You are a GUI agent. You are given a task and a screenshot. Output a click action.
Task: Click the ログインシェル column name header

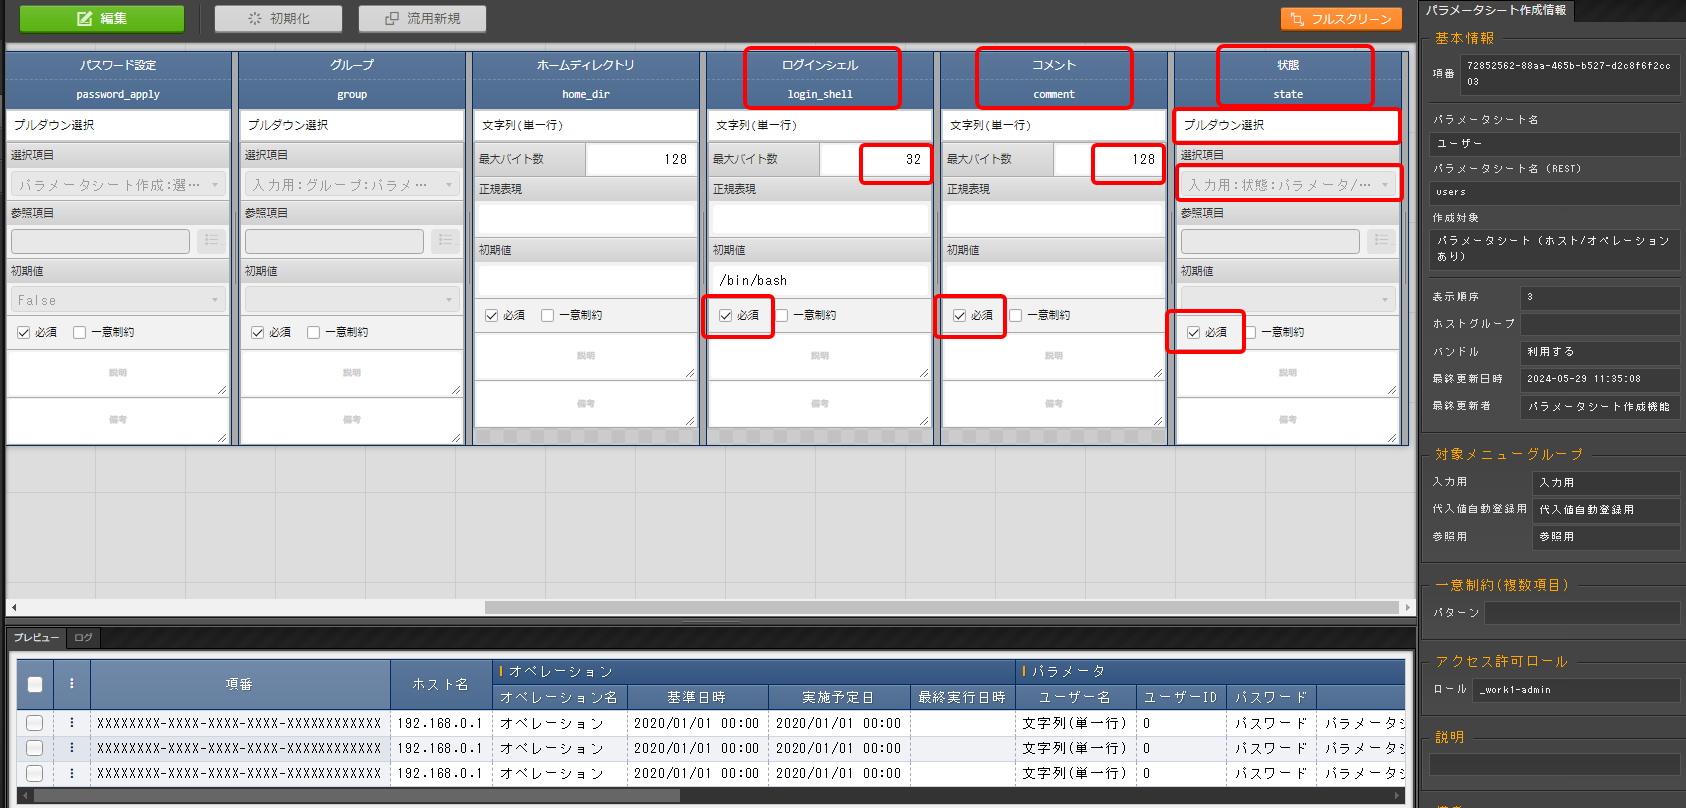tap(820, 65)
